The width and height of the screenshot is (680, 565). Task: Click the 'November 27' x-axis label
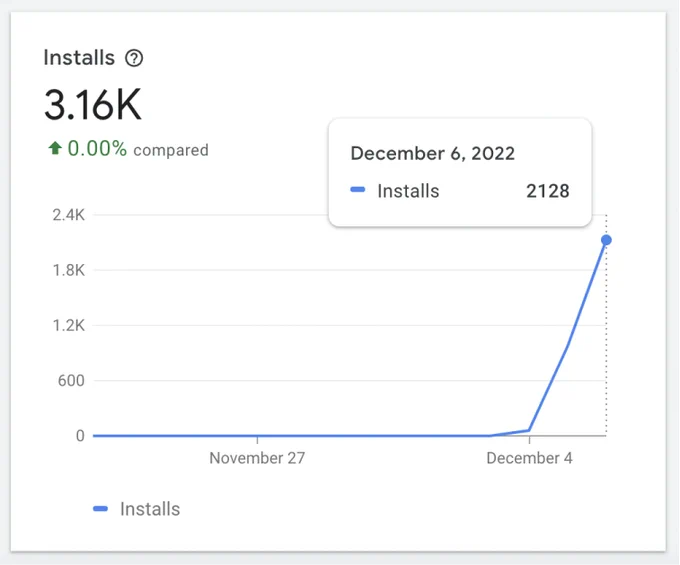point(257,458)
